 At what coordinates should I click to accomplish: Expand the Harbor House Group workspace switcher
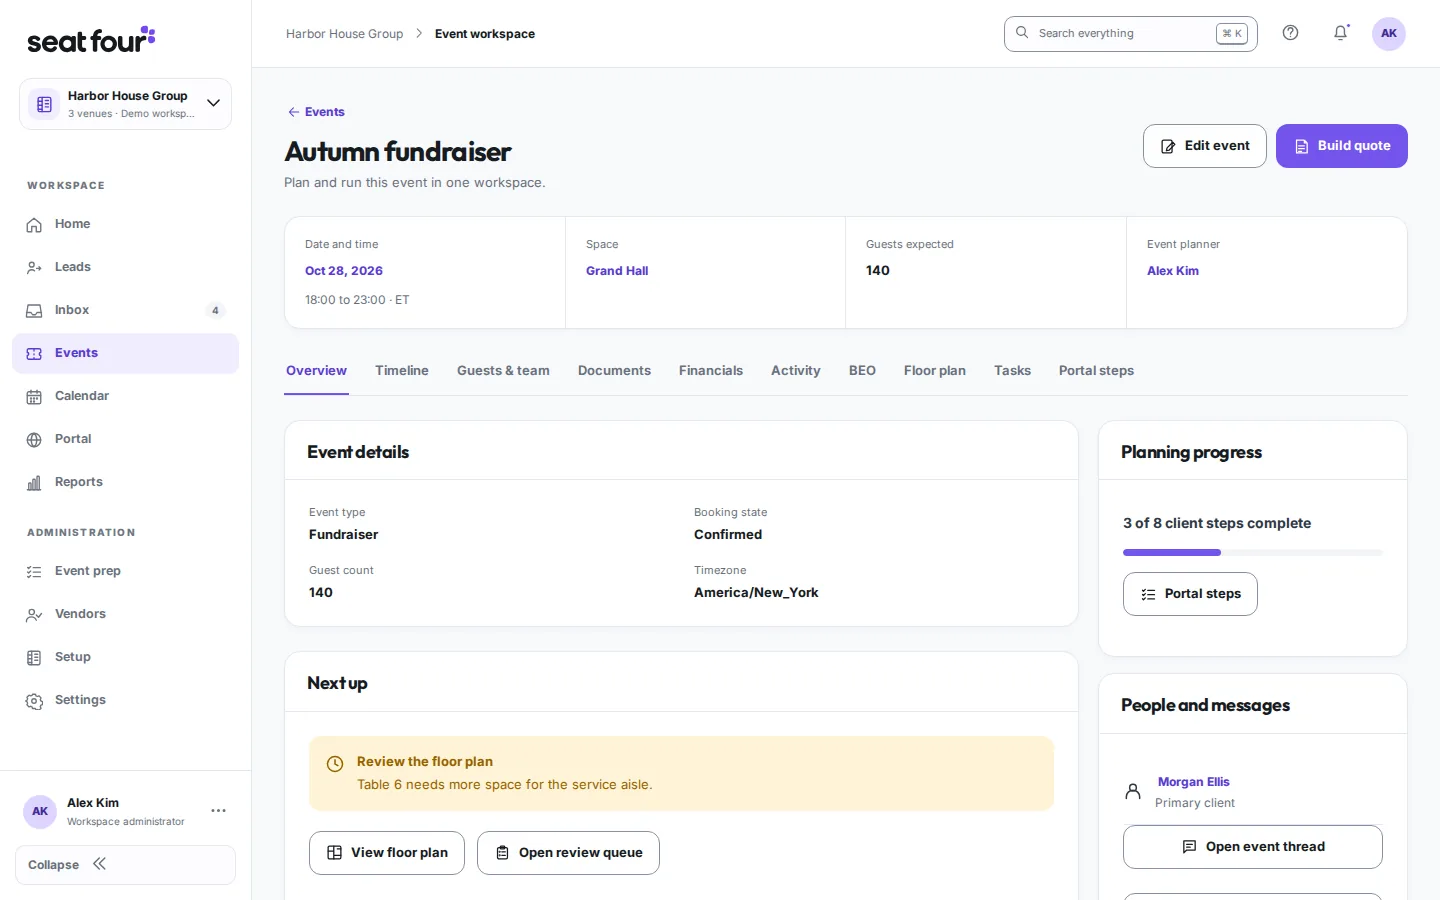click(x=125, y=104)
